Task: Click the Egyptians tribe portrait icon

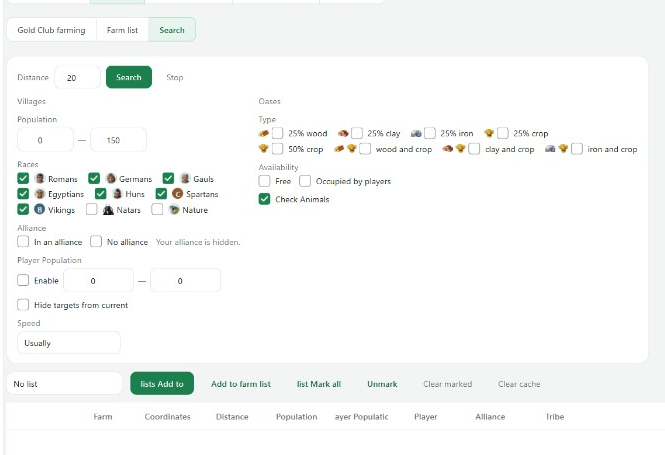Action: 40,194
